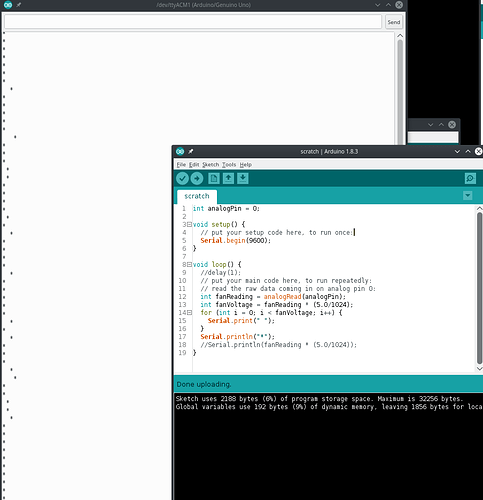Collapse the loop() function fold marker
This screenshot has width=483, height=500.
[189, 264]
